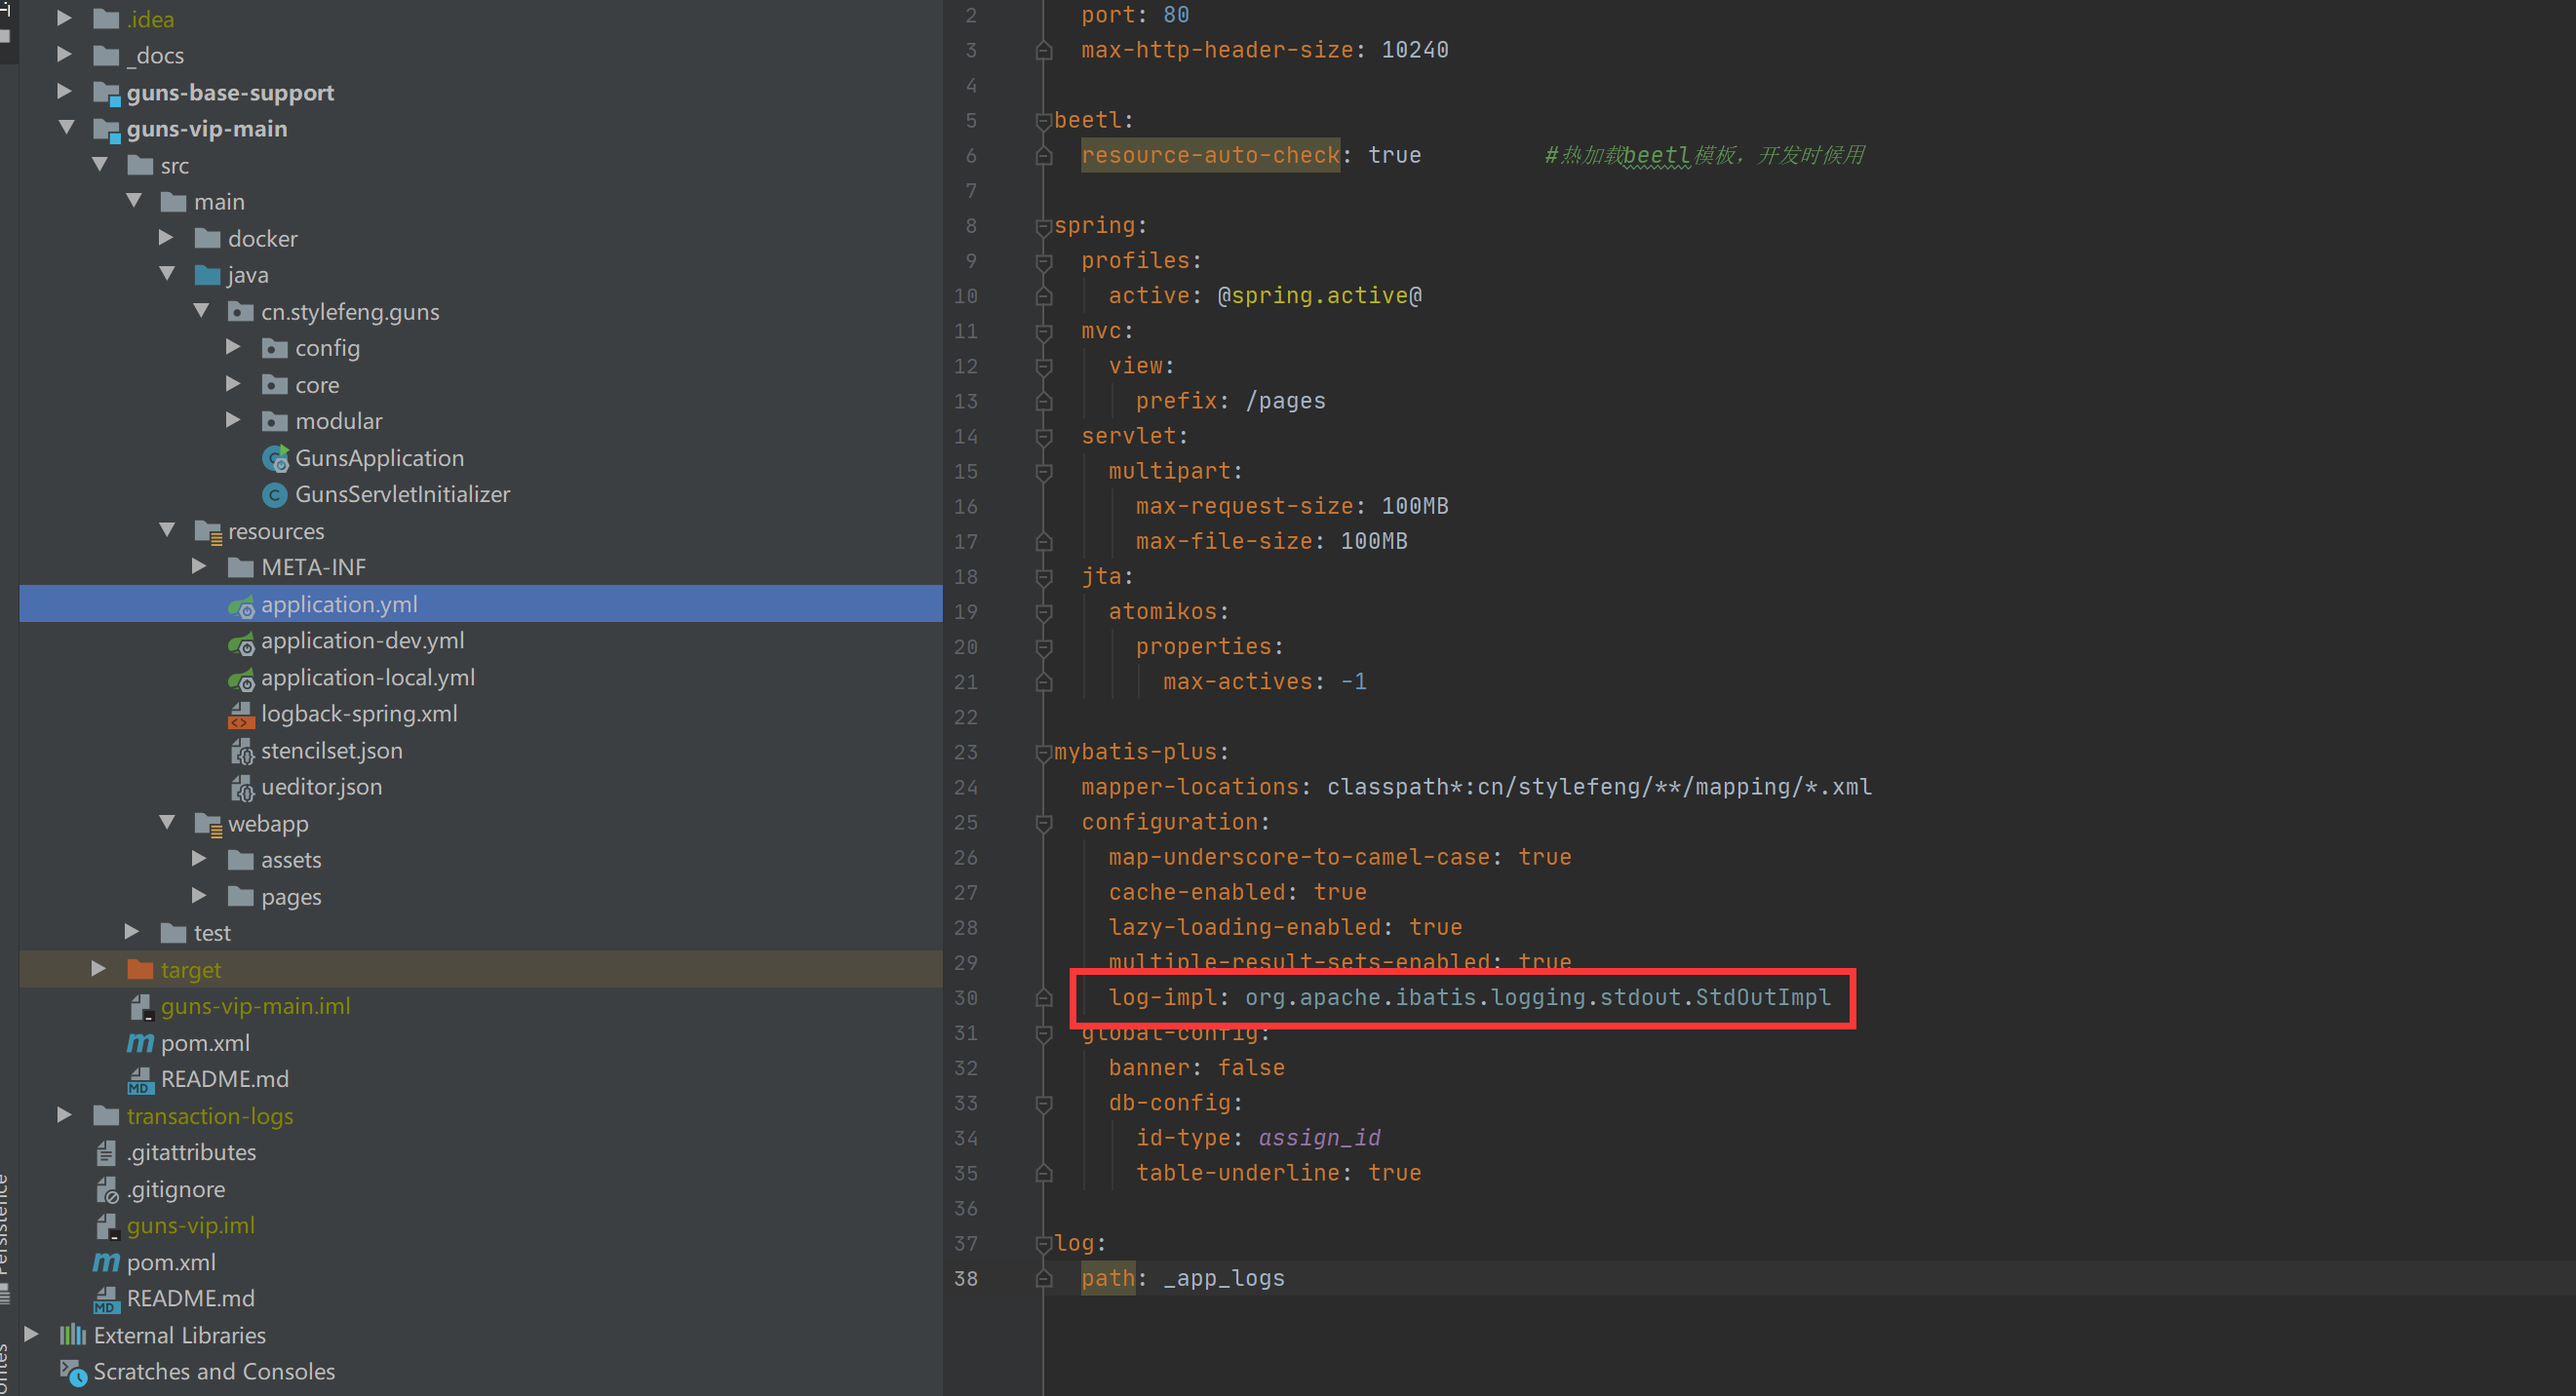Viewport: 2576px width, 1396px height.
Task: Click the path key on line 38
Action: (x=1108, y=1279)
